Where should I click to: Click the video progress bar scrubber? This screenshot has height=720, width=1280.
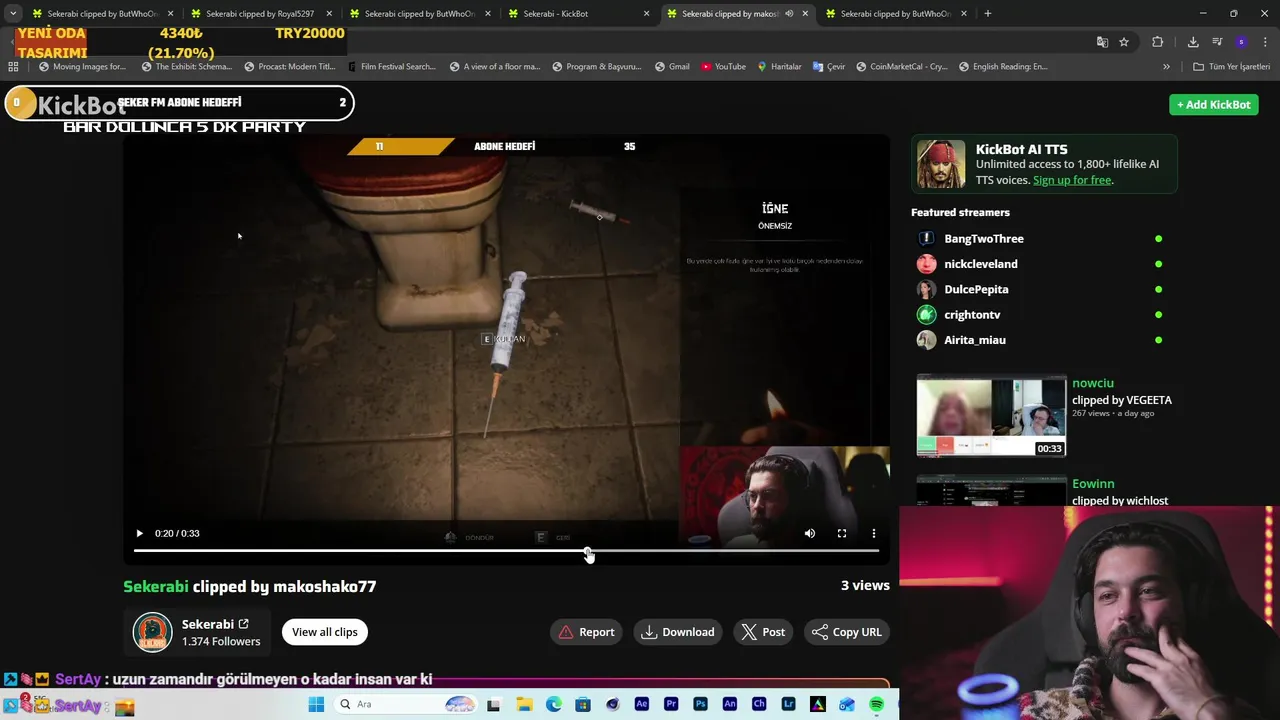(588, 551)
